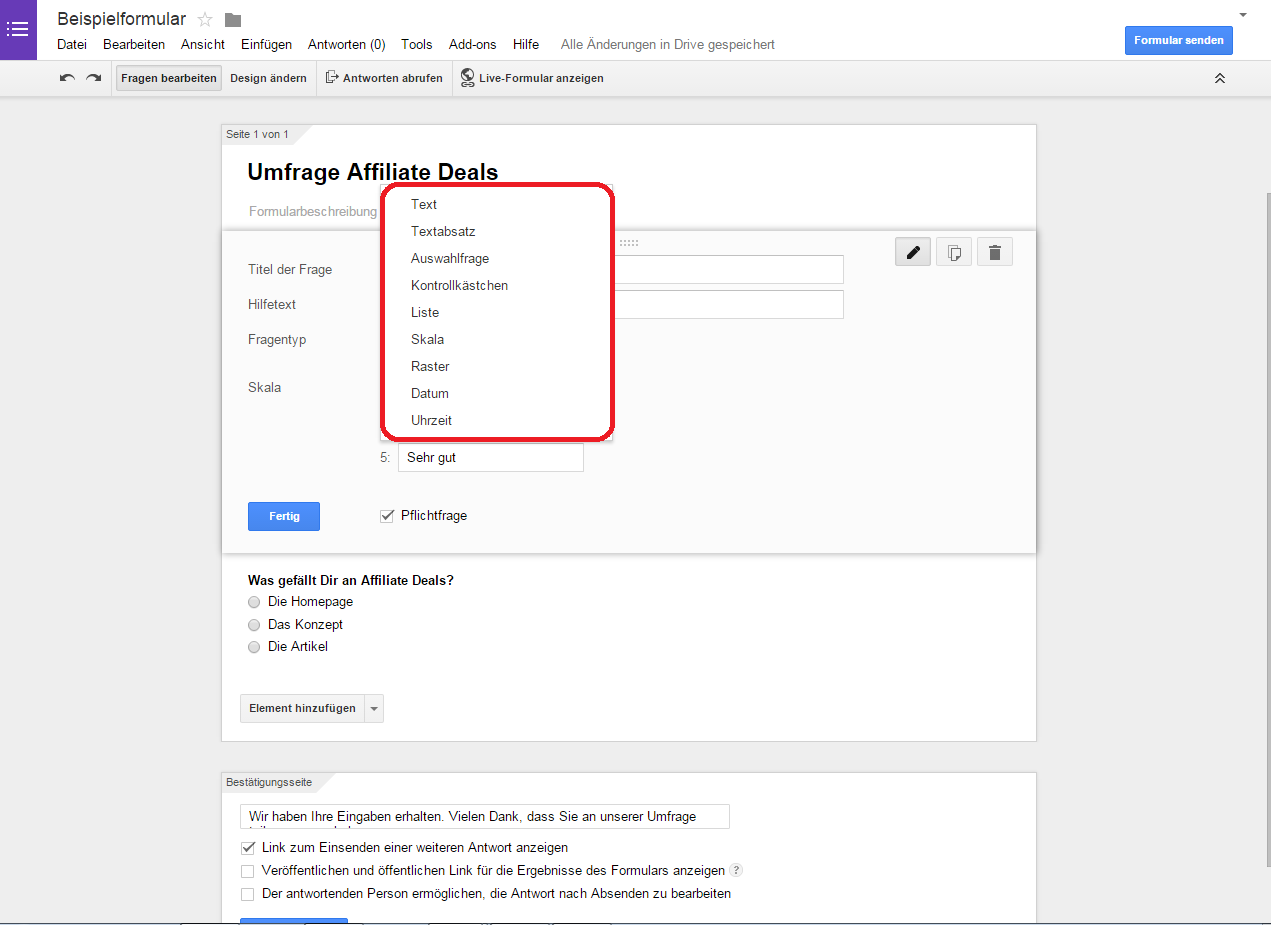This screenshot has width=1271, height=925.
Task: Open help tooltip next to publish option
Action: tap(736, 870)
